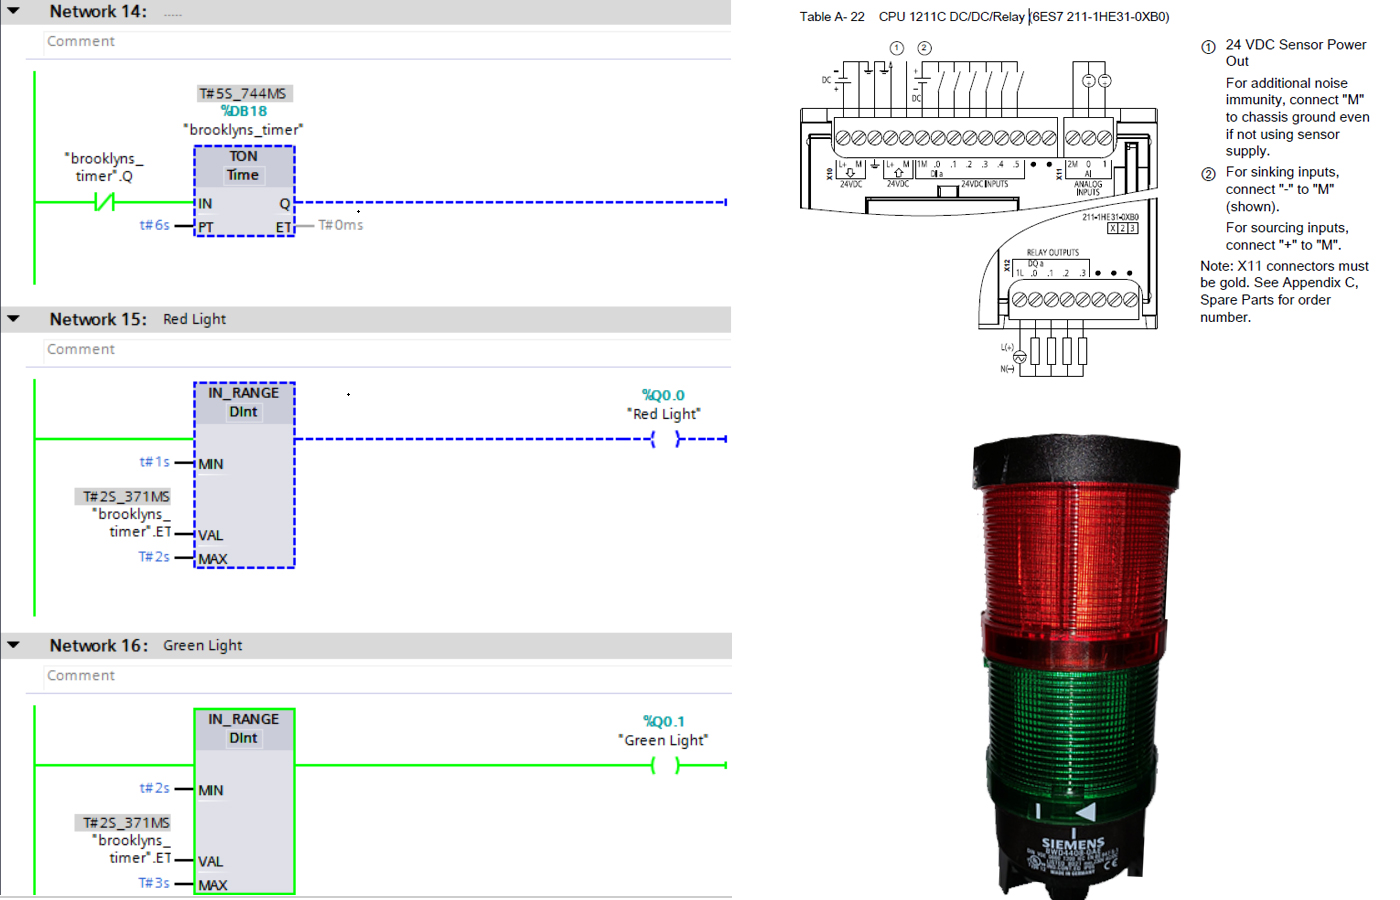Screen dimensions: 1400x900
Task: Collapse Network 15 Red Light triangle
Action: point(14,319)
